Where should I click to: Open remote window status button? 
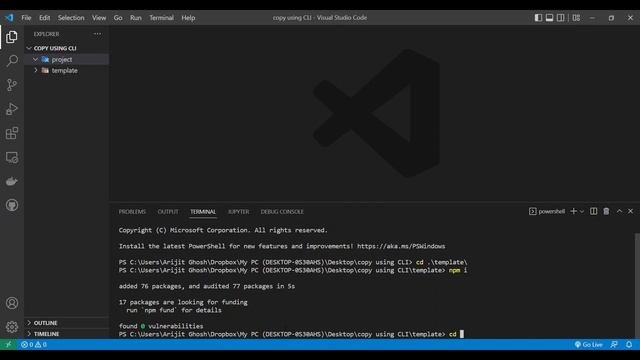8,344
